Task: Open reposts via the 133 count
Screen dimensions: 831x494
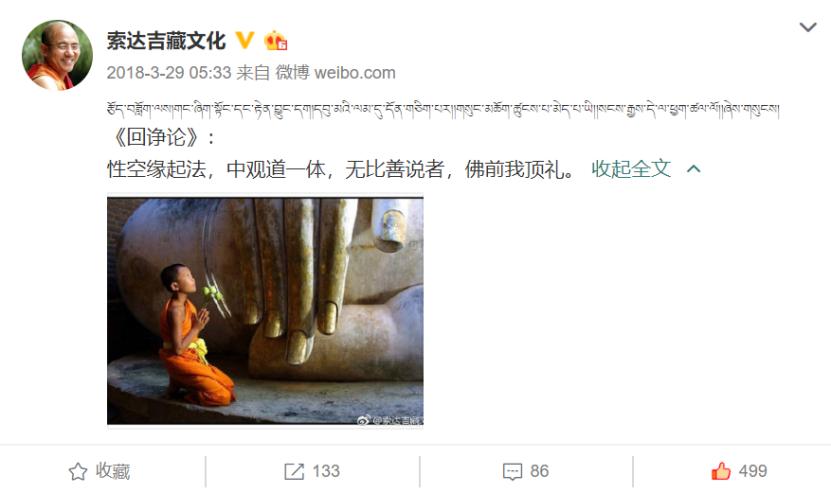Action: [326, 471]
